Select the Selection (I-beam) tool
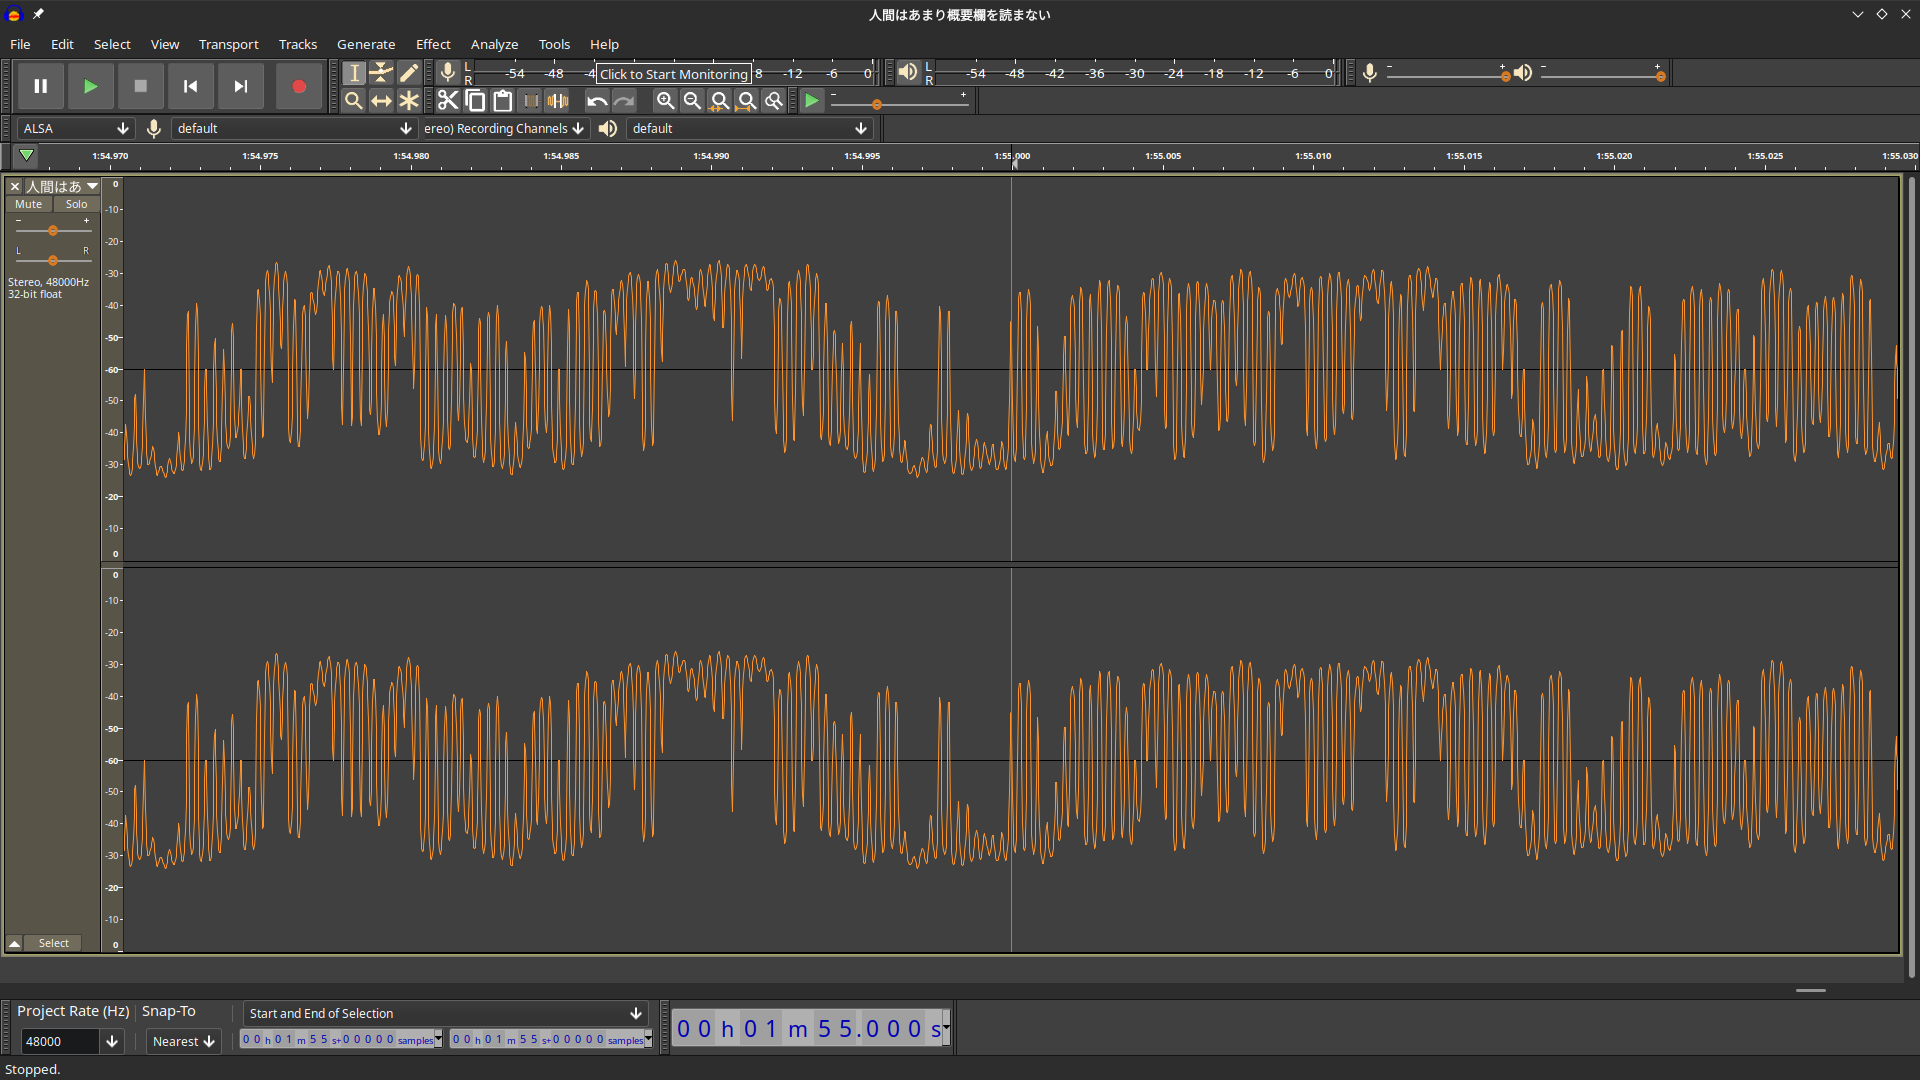 (354, 73)
